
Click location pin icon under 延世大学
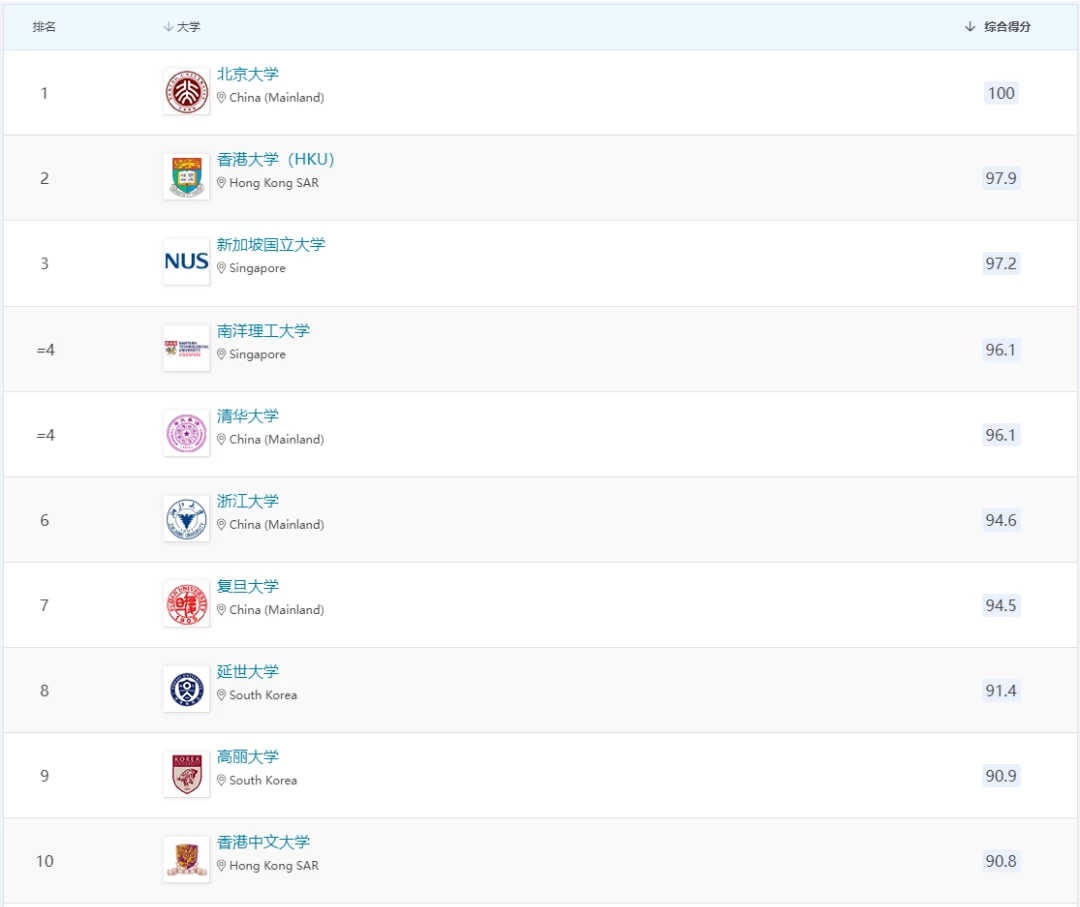click(221, 695)
